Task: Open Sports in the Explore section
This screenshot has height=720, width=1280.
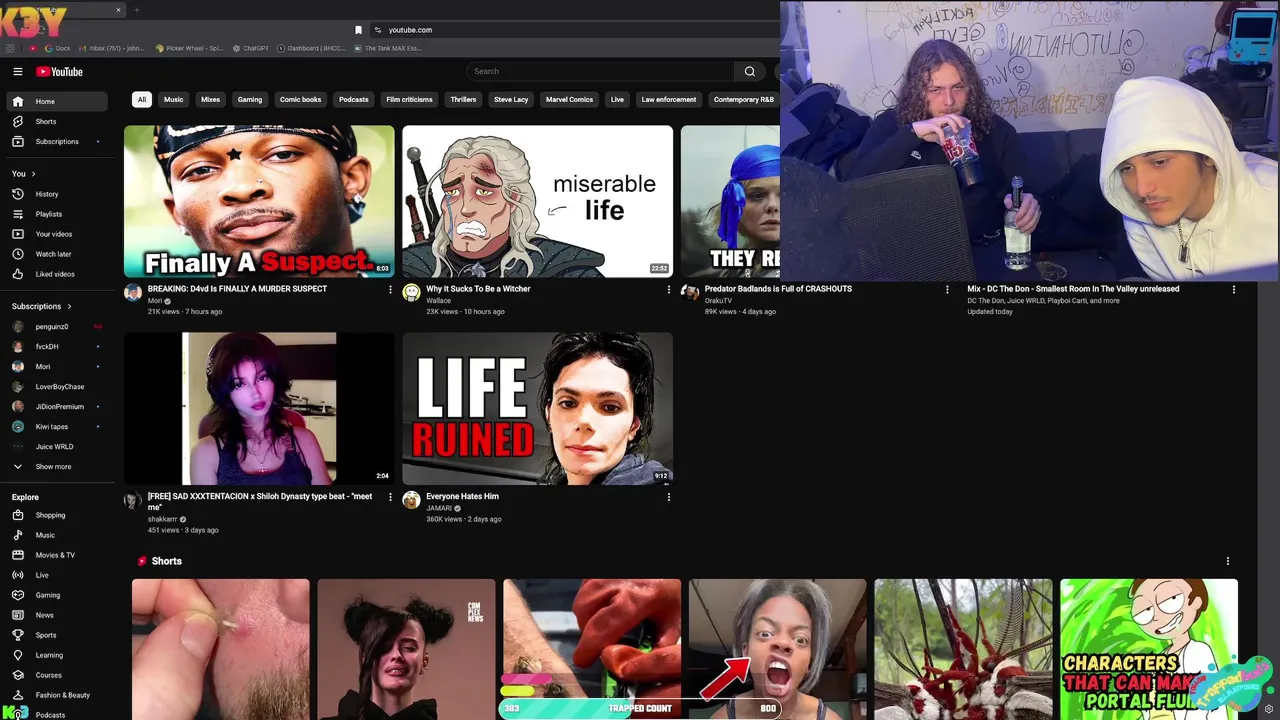Action: [x=57, y=635]
